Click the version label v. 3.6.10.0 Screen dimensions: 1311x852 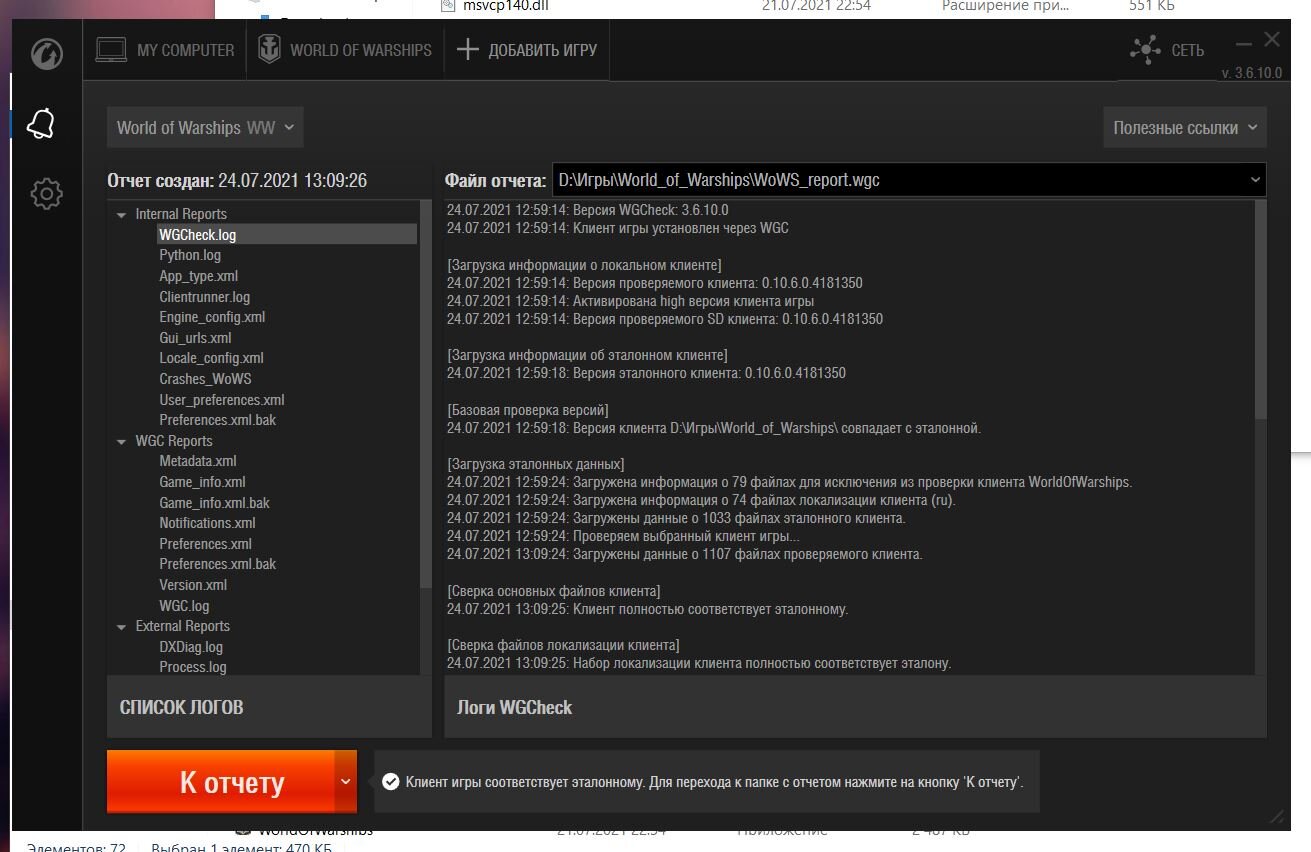[1251, 74]
